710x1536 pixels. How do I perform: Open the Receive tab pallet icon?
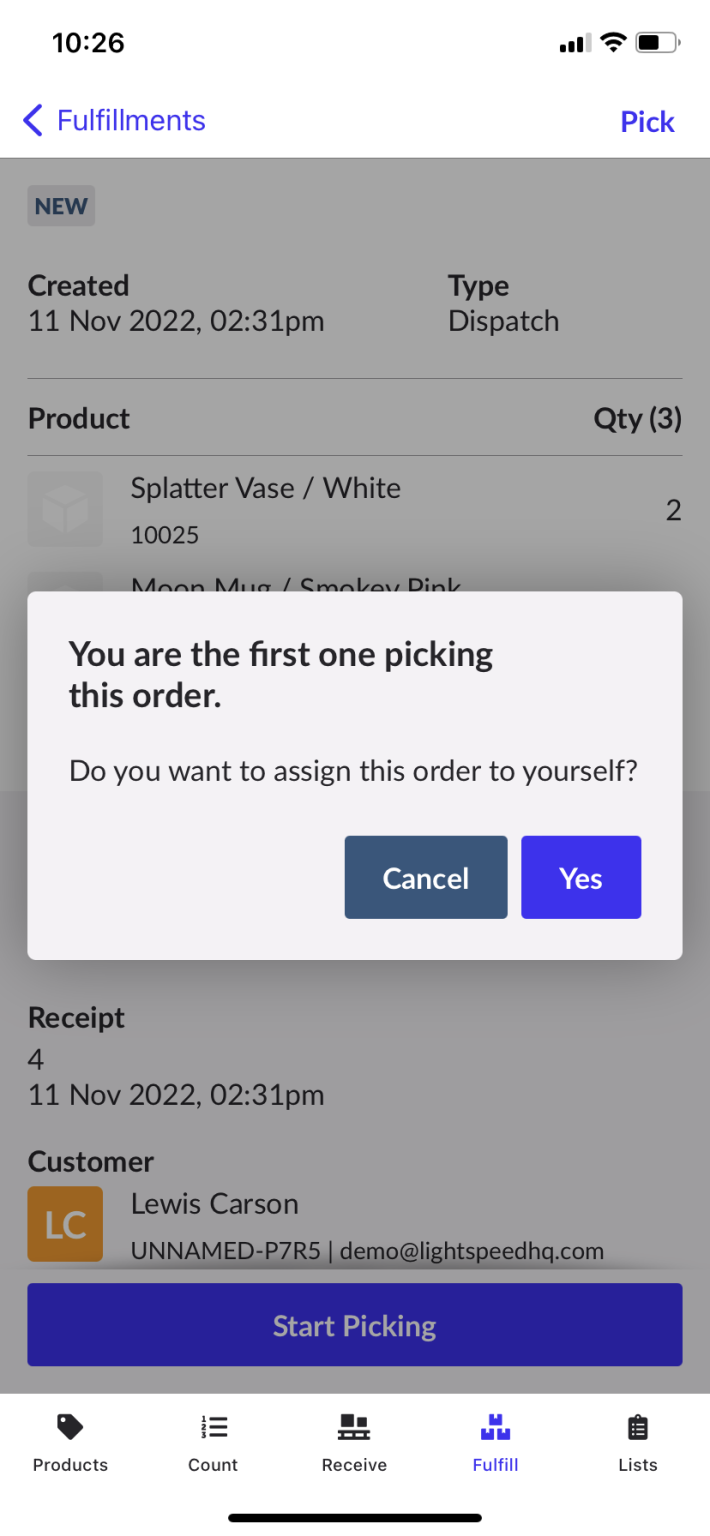click(x=354, y=1427)
